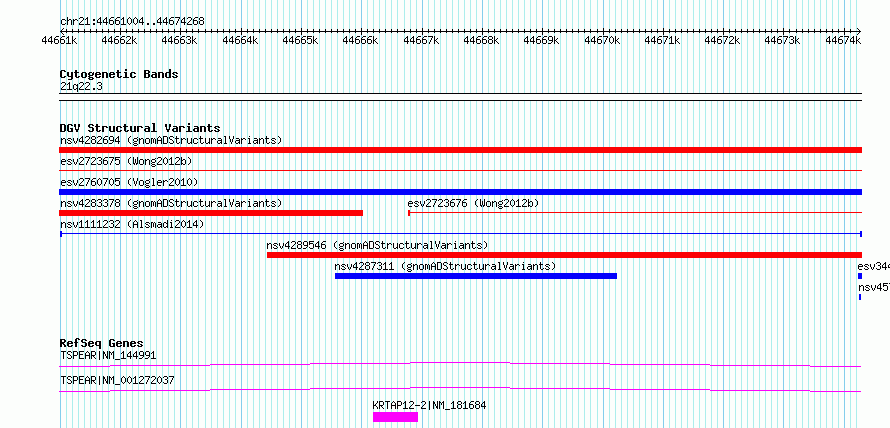Open variant label esv2723675 (Wong2012b)

[x=126, y=161]
